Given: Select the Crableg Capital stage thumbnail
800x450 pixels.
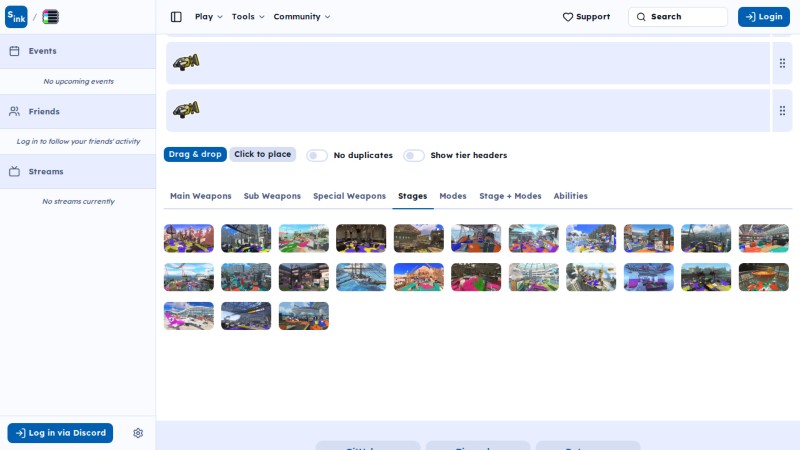Looking at the screenshot, I should click(x=591, y=277).
